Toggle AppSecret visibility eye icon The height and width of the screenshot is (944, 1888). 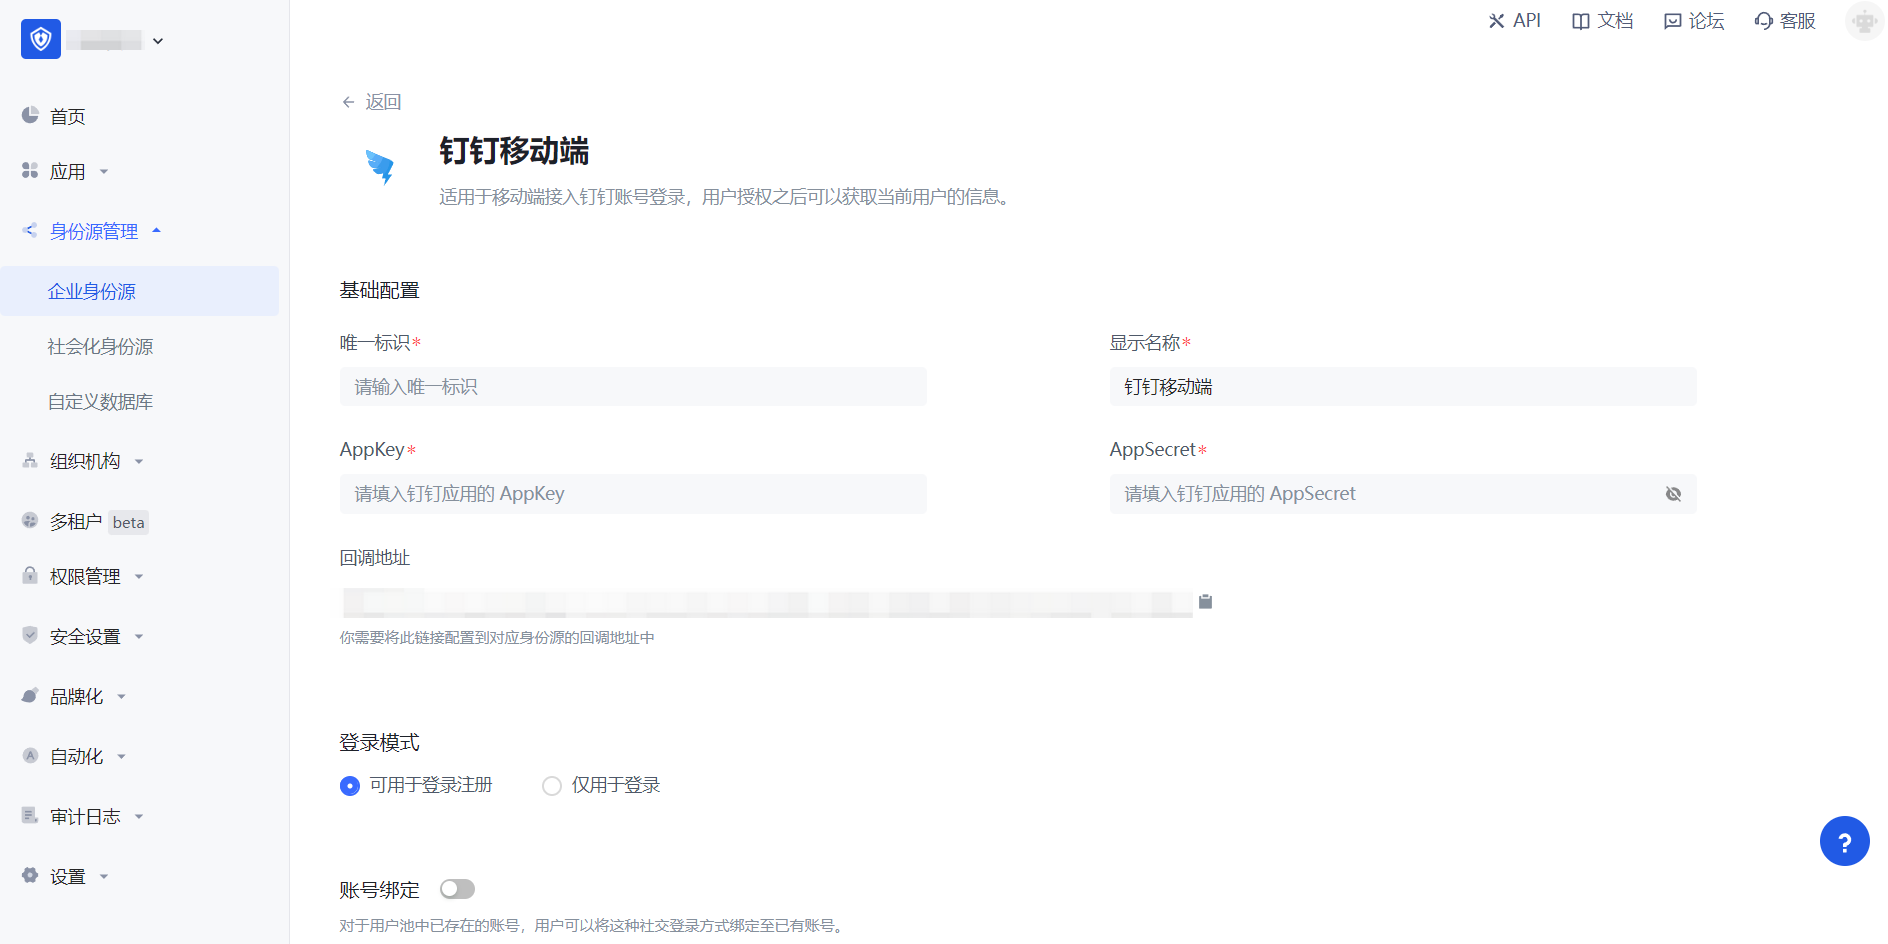click(x=1673, y=494)
